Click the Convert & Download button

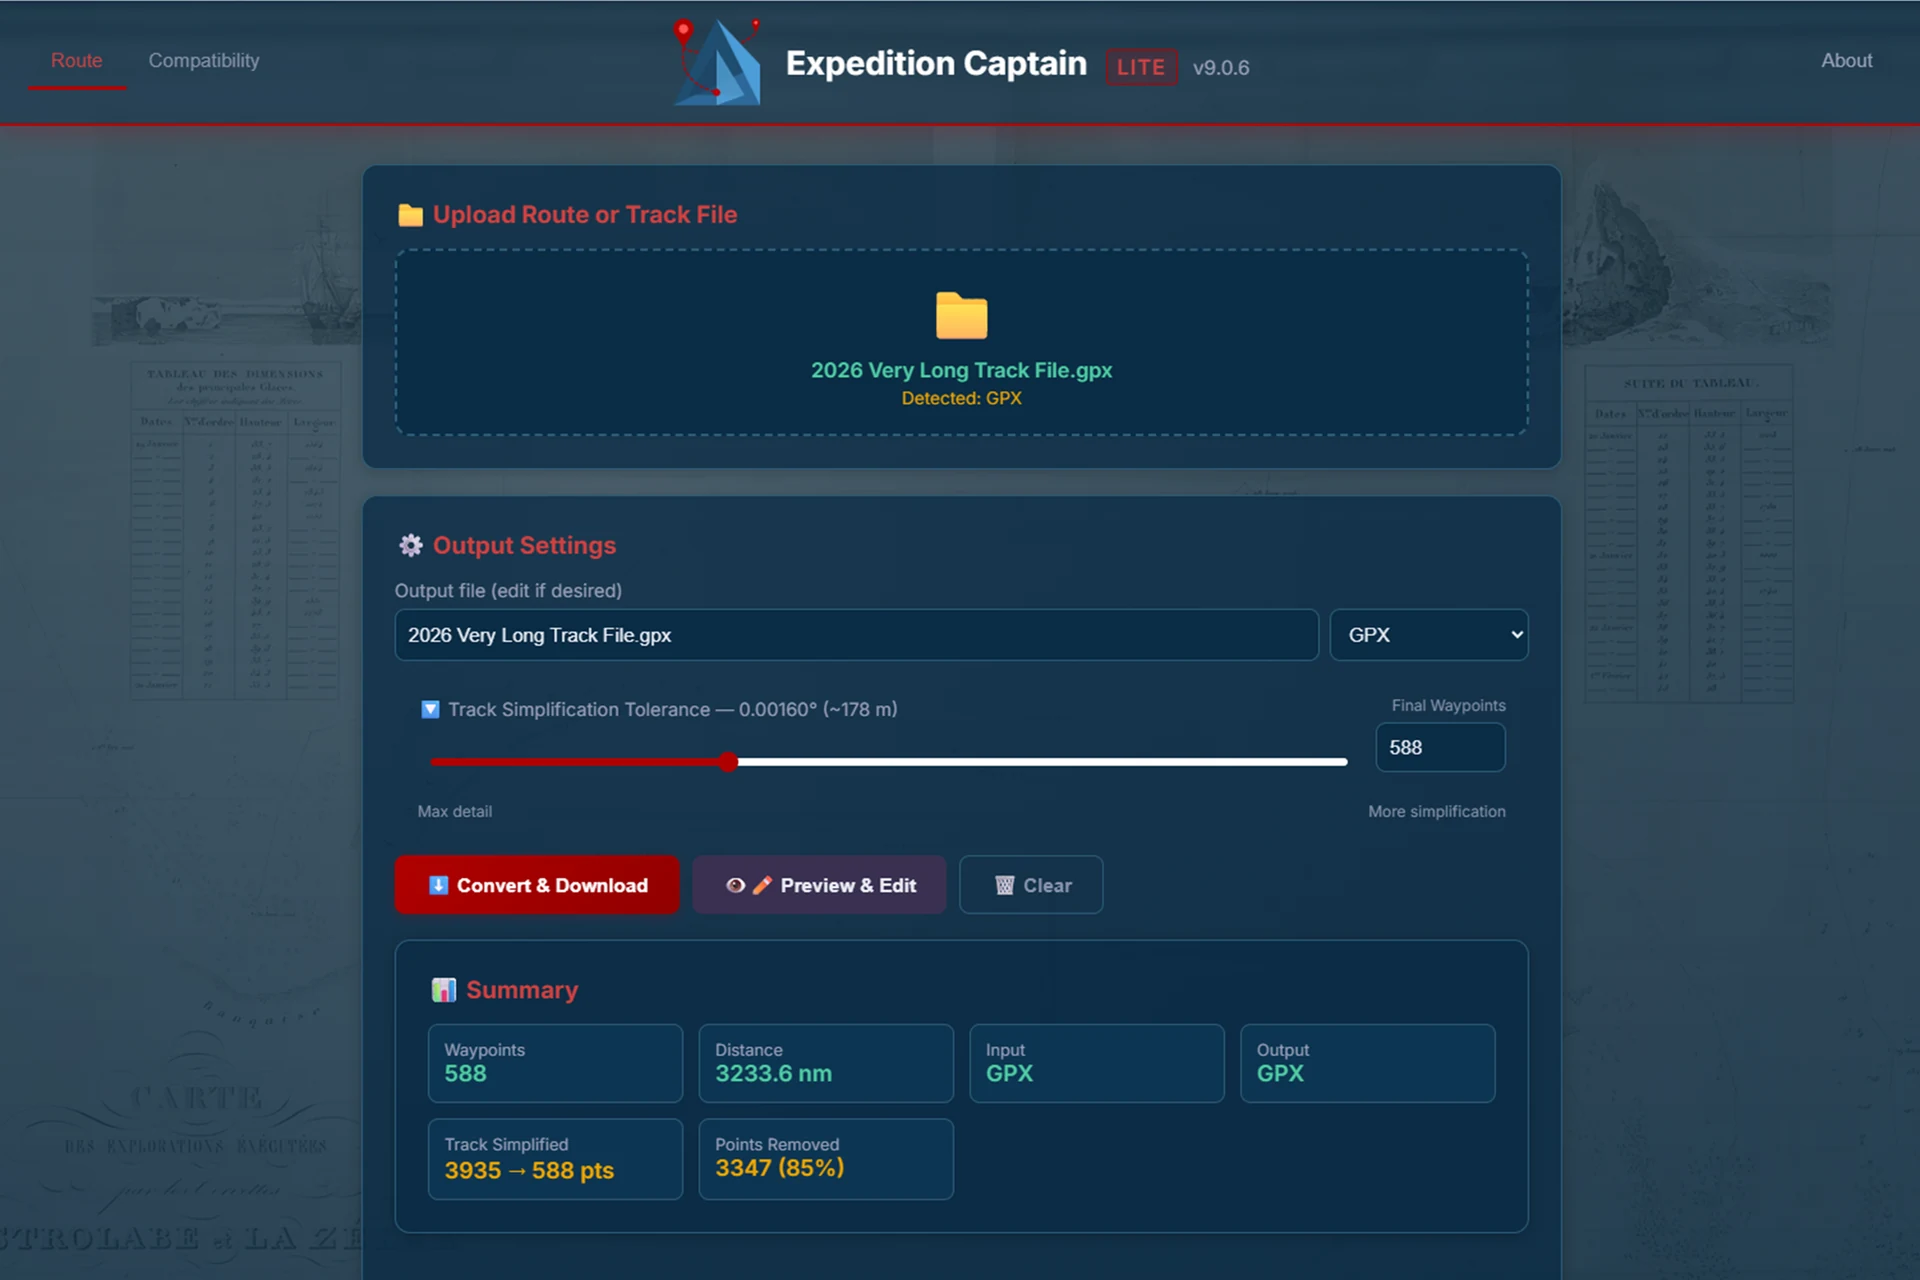[x=537, y=885]
